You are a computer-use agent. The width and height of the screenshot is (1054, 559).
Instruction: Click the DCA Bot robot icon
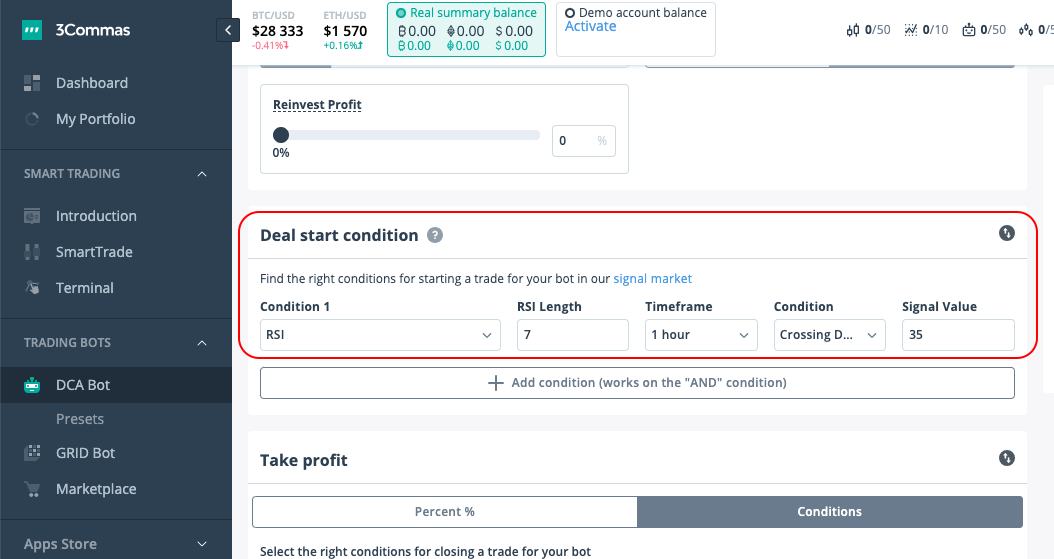[32, 385]
